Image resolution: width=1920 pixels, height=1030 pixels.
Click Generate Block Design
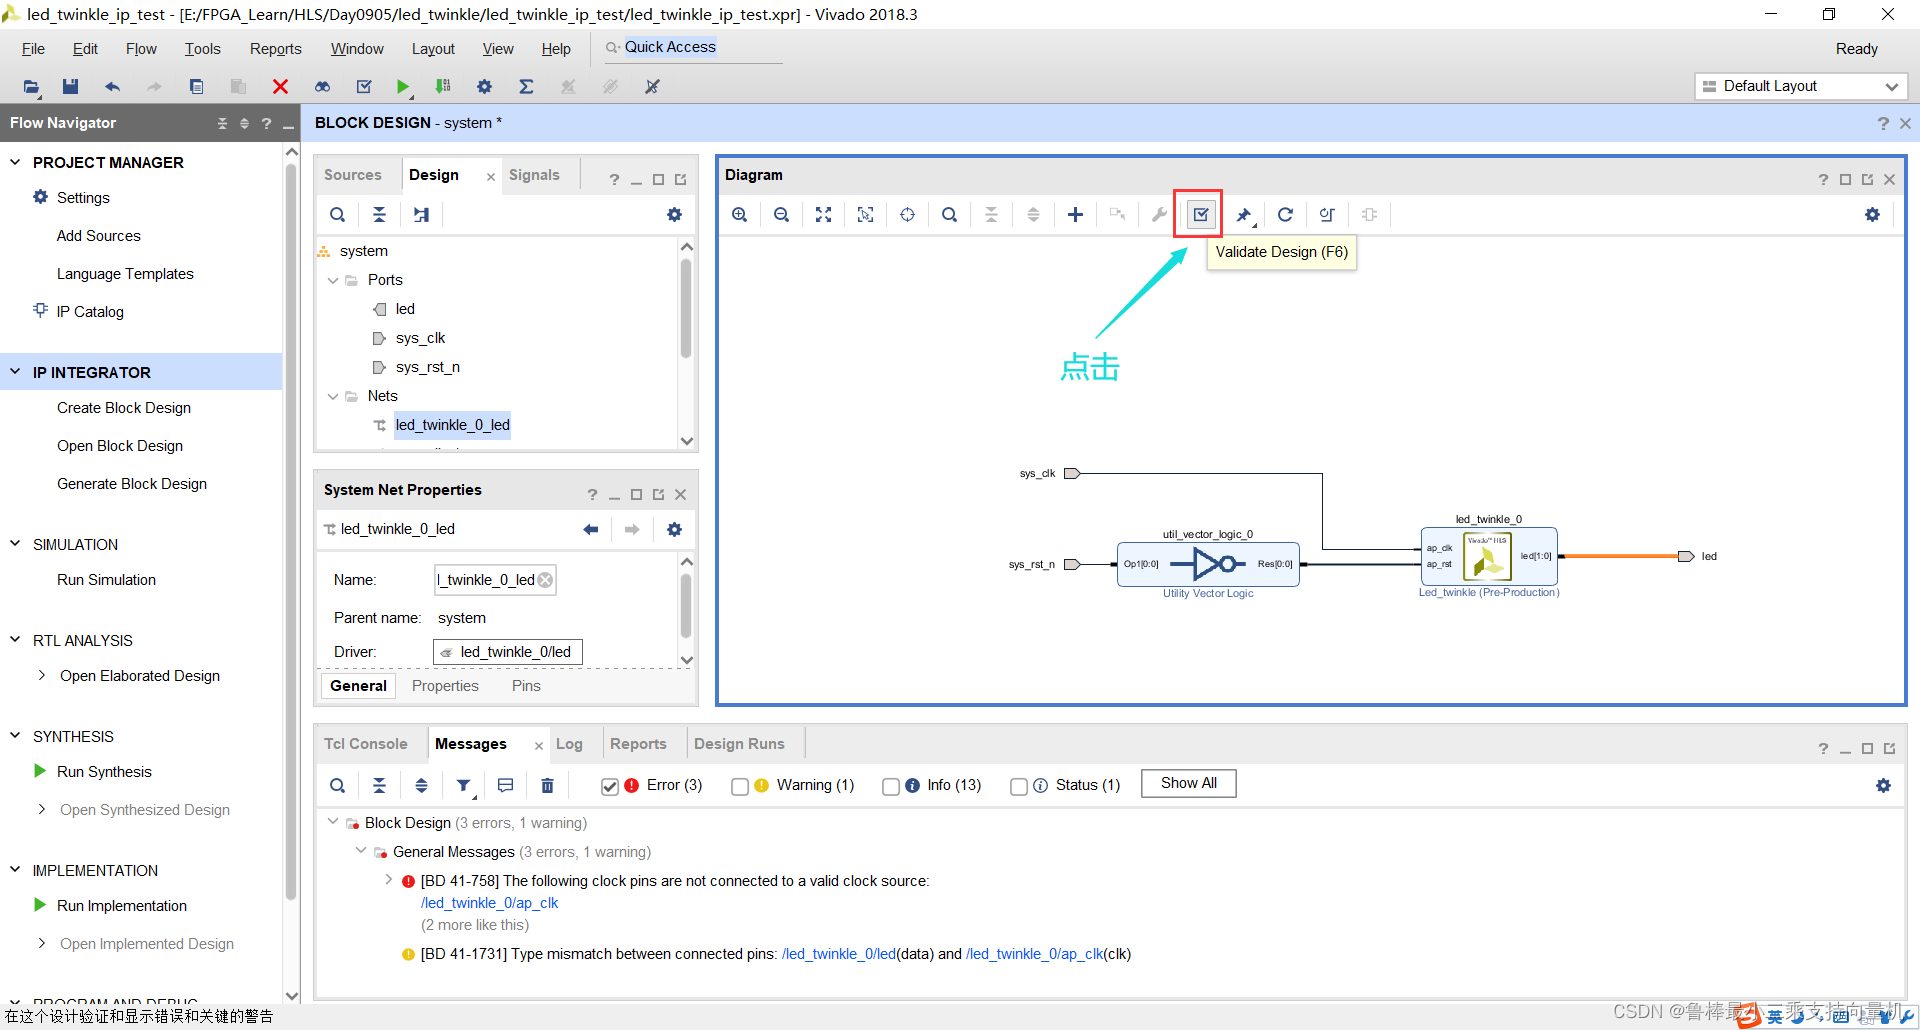[x=132, y=484]
